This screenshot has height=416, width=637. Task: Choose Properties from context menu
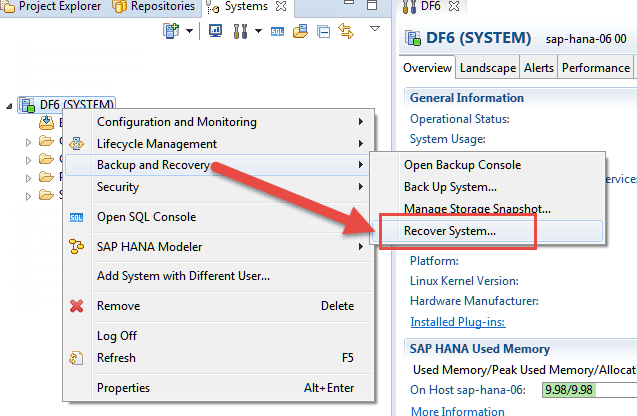click(x=219, y=388)
